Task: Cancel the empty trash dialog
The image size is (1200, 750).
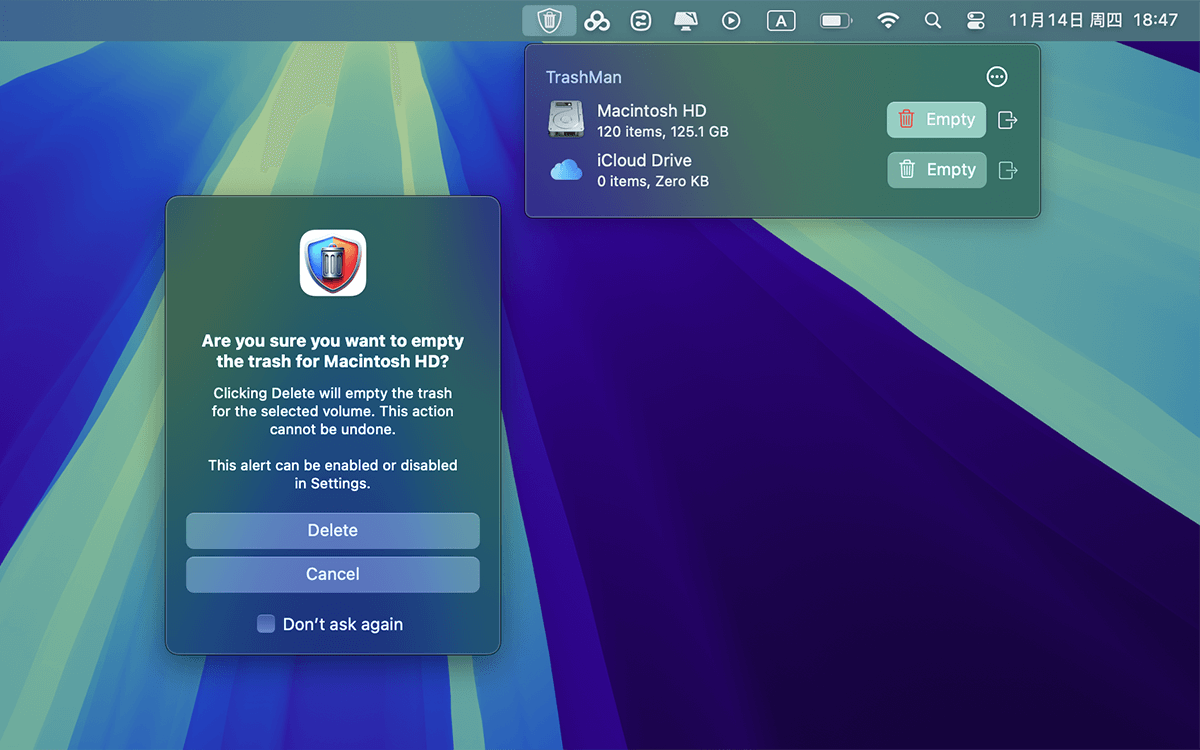Action: tap(333, 575)
